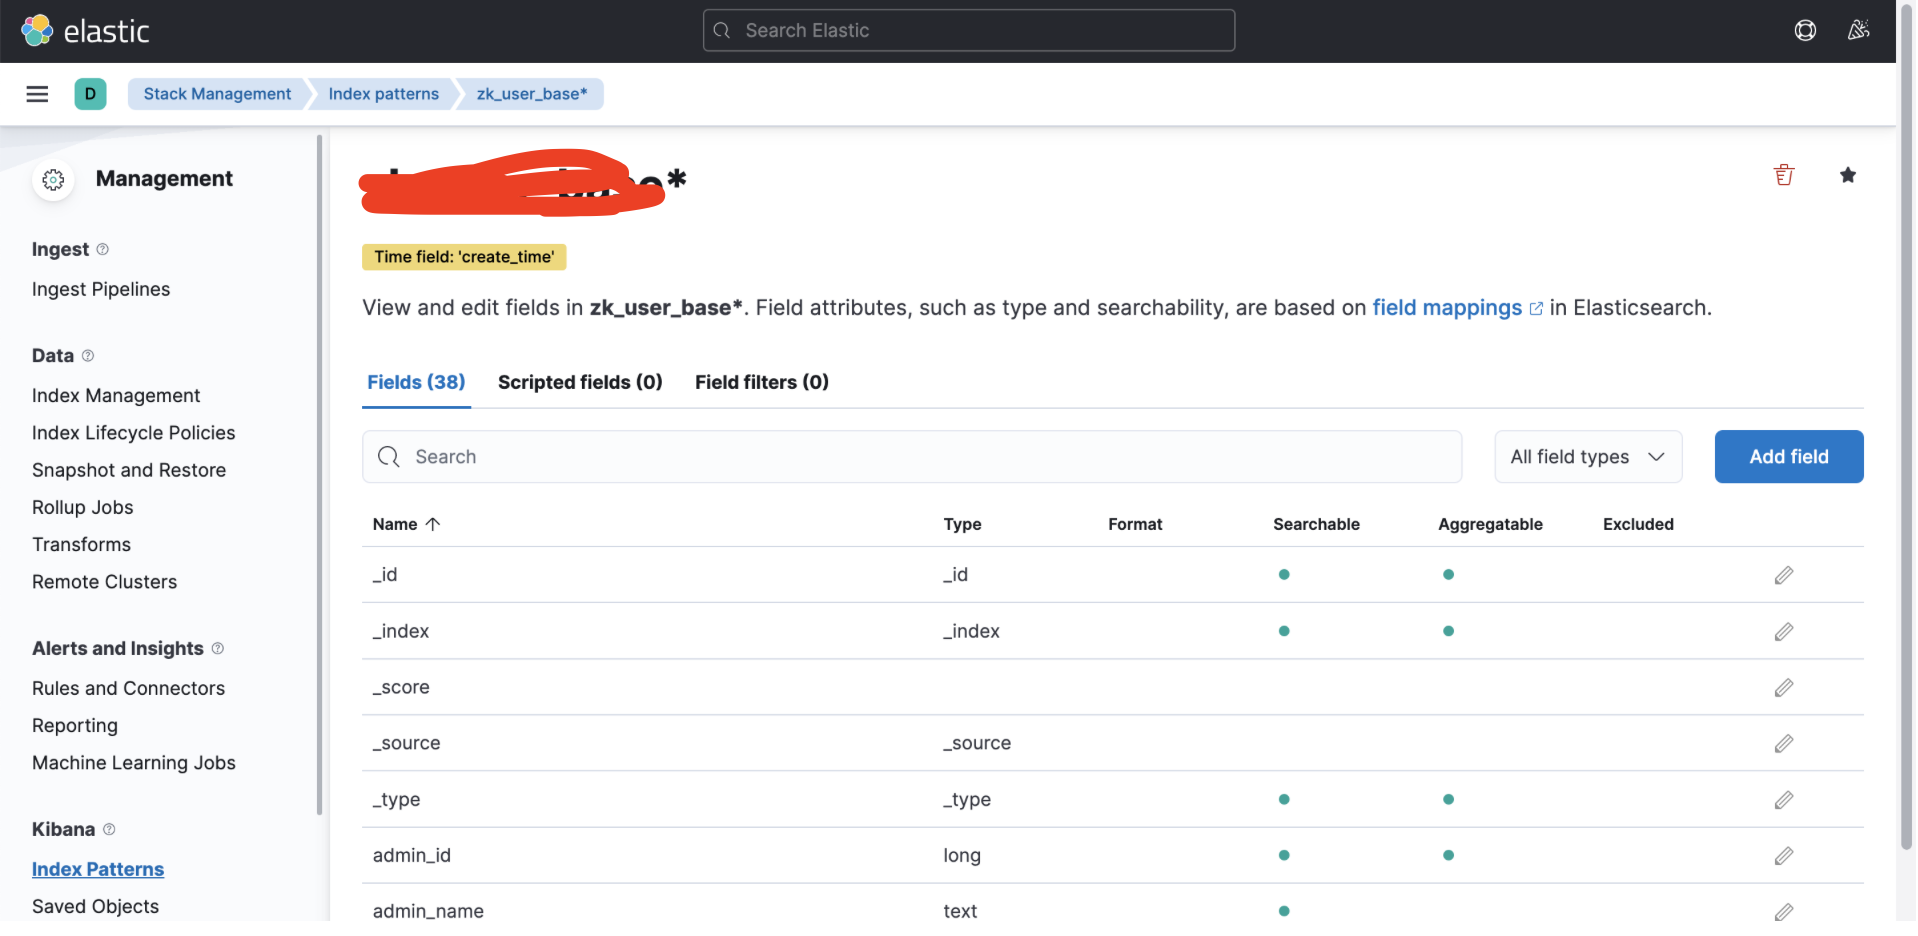This screenshot has height=936, width=1918.
Task: Click the help icon next to Kibana
Action: tap(109, 829)
